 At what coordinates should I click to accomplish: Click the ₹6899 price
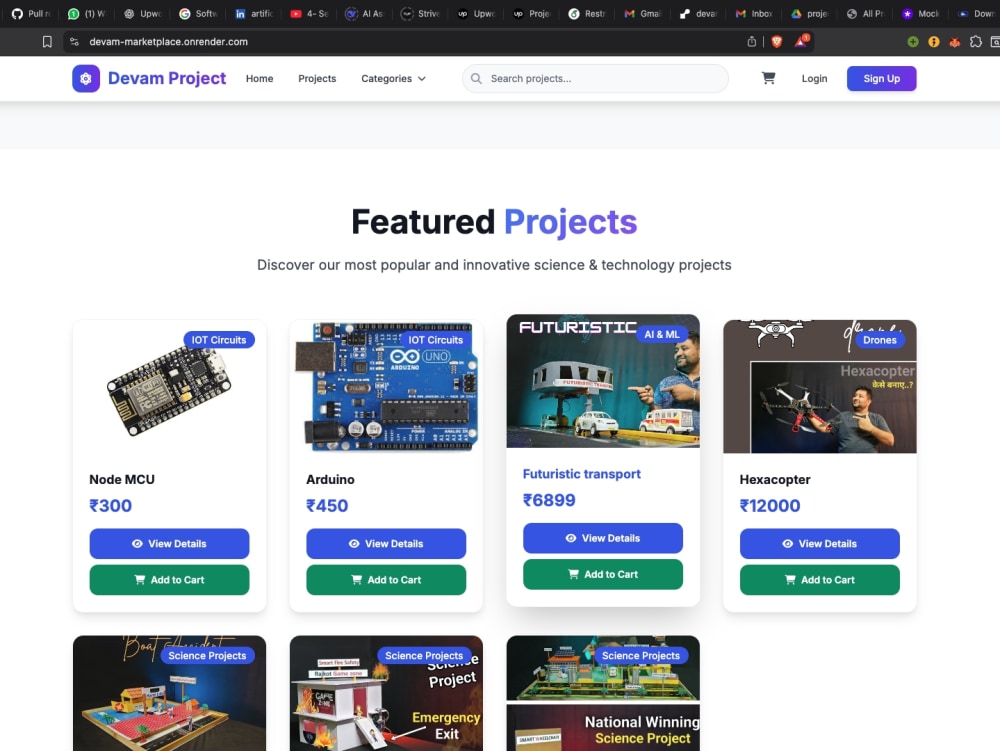549,500
